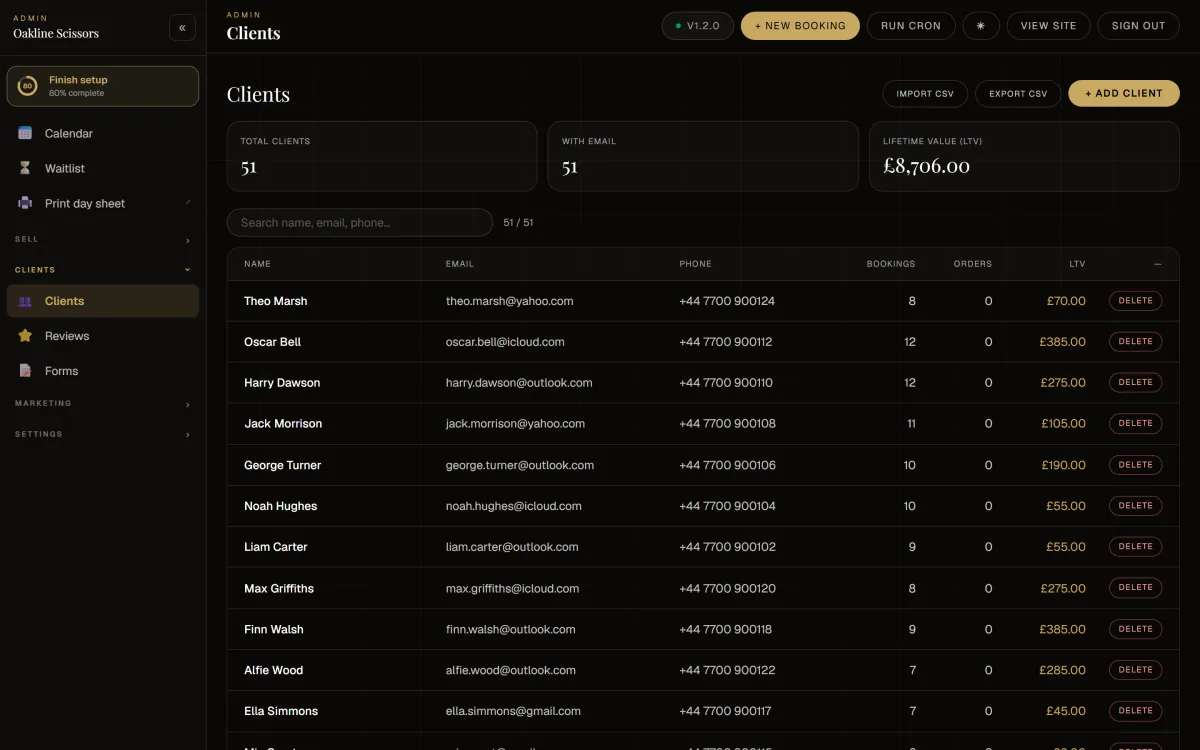The width and height of the screenshot is (1200, 750).
Task: Toggle the theme with the sun icon button
Action: click(x=981, y=26)
